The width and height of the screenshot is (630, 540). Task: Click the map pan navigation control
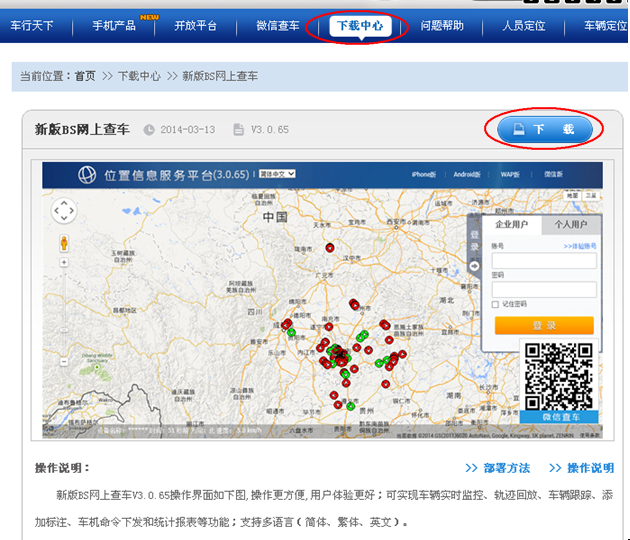click(63, 211)
